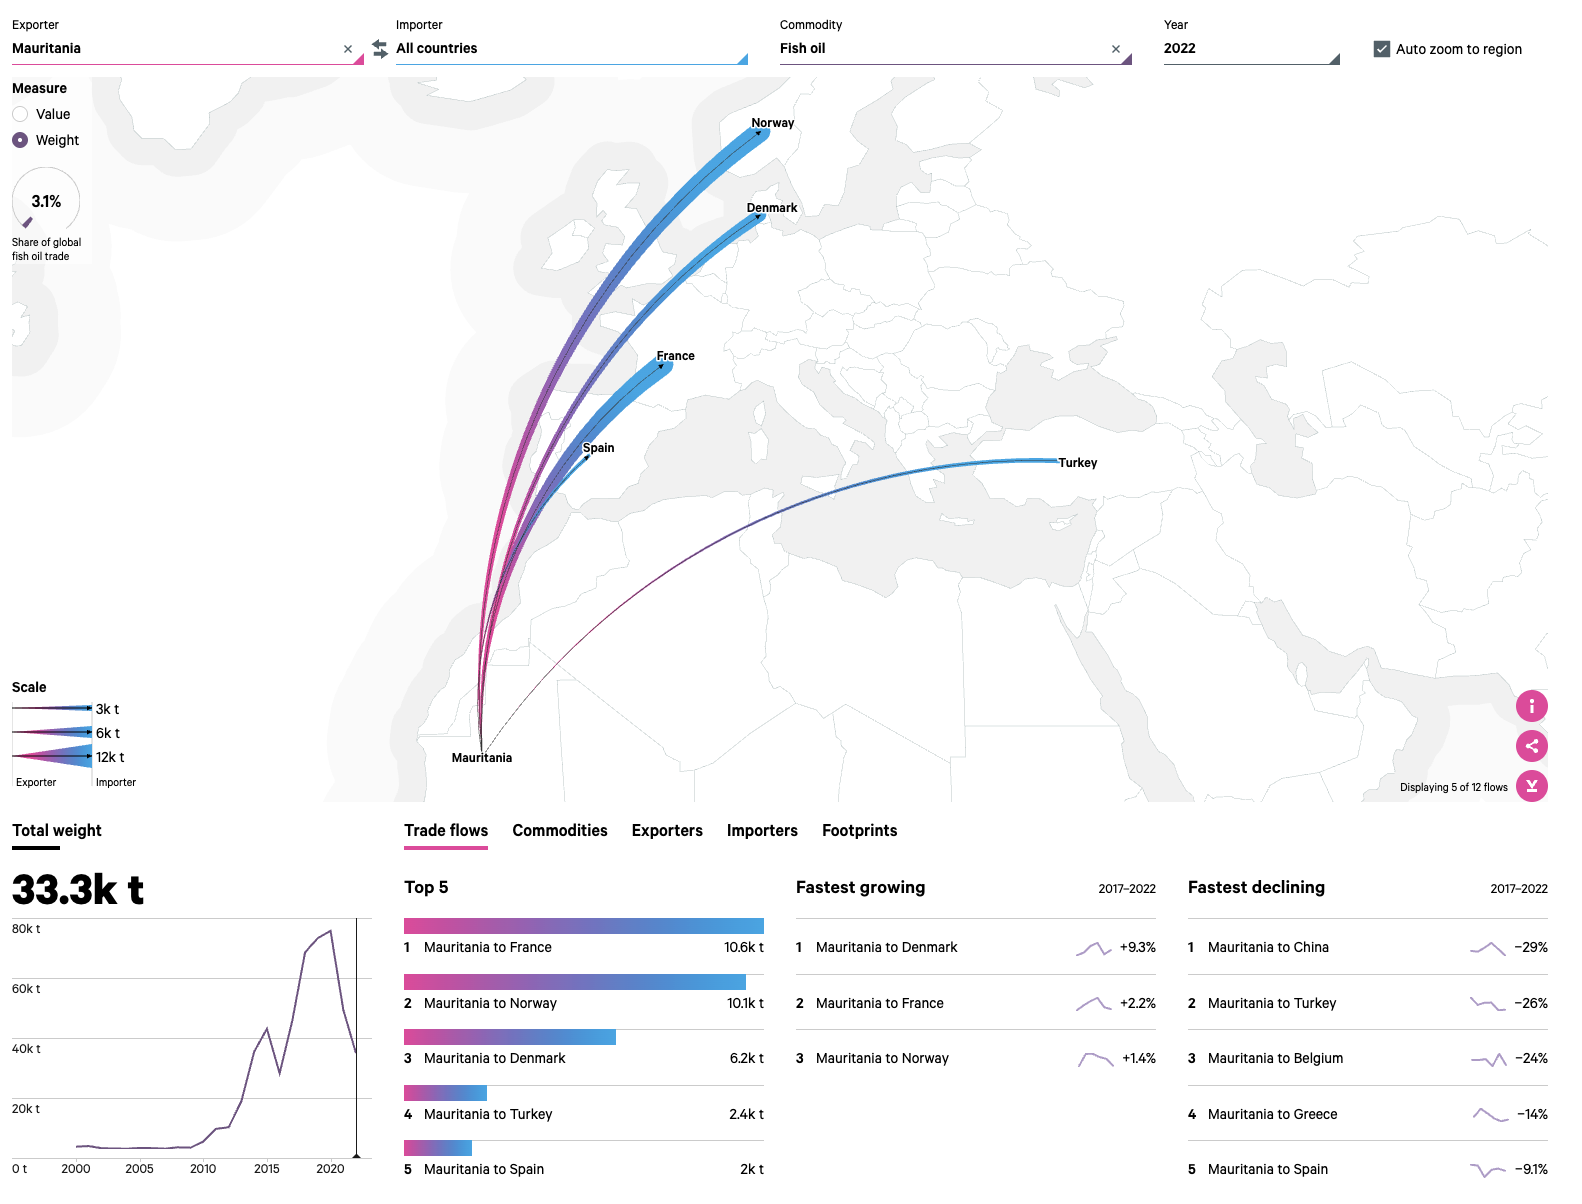This screenshot has width=1582, height=1204.
Task: Open the Exporter dropdown field
Action: pyautogui.click(x=175, y=49)
